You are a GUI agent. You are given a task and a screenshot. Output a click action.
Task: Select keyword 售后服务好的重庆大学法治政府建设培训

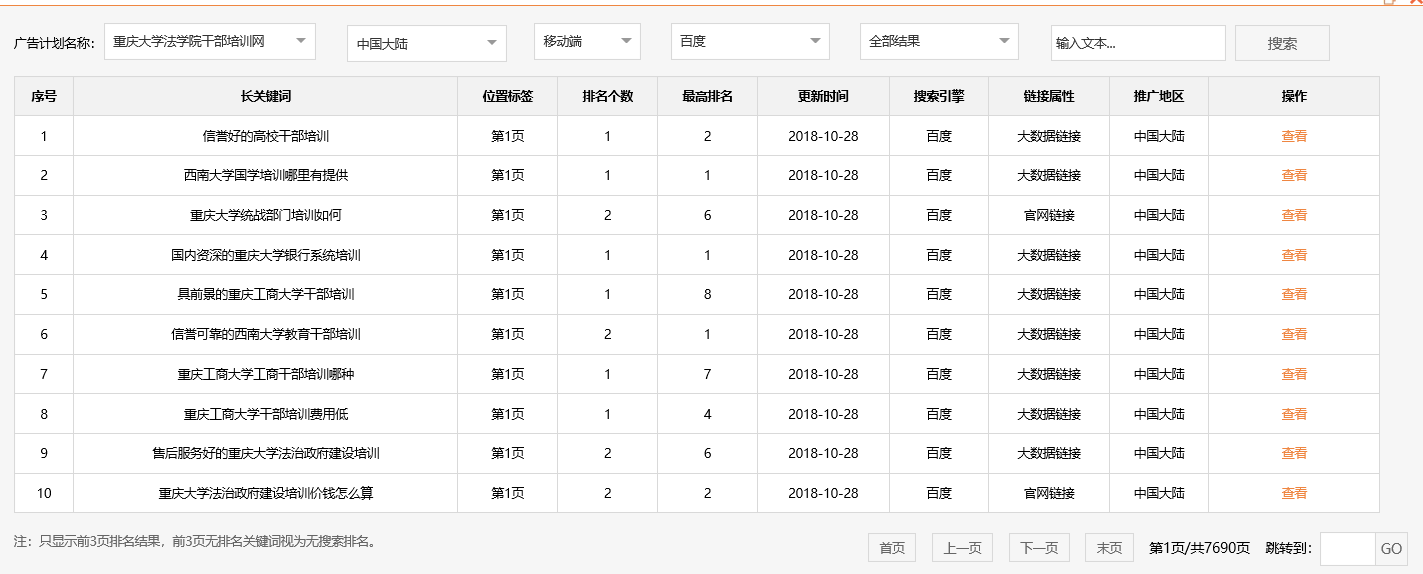coord(266,453)
